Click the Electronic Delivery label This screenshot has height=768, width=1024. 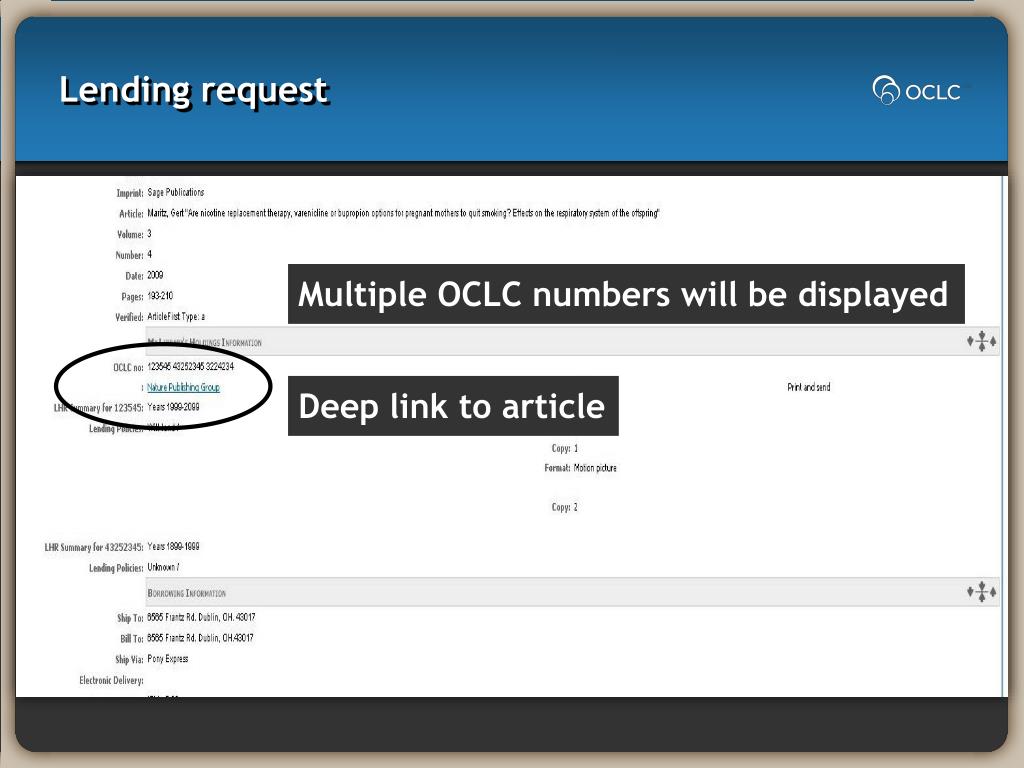111,680
